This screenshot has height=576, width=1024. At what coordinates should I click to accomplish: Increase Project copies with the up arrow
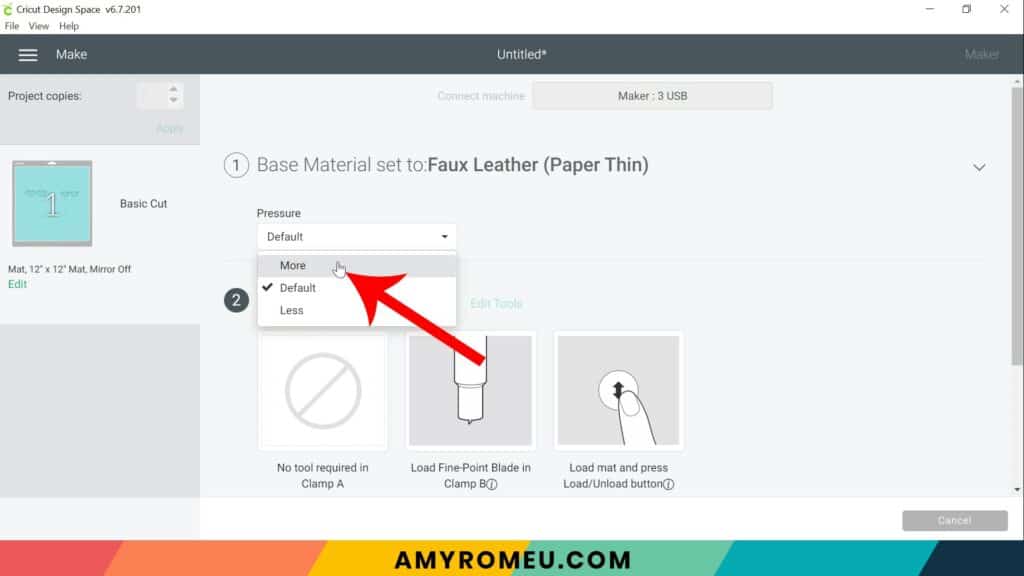click(173, 89)
